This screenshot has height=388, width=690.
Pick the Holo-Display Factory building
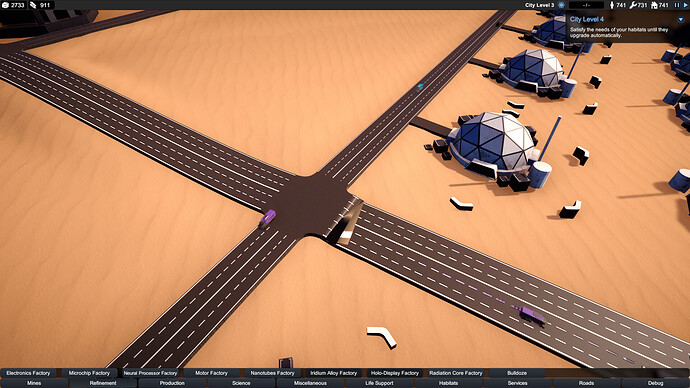click(x=395, y=373)
